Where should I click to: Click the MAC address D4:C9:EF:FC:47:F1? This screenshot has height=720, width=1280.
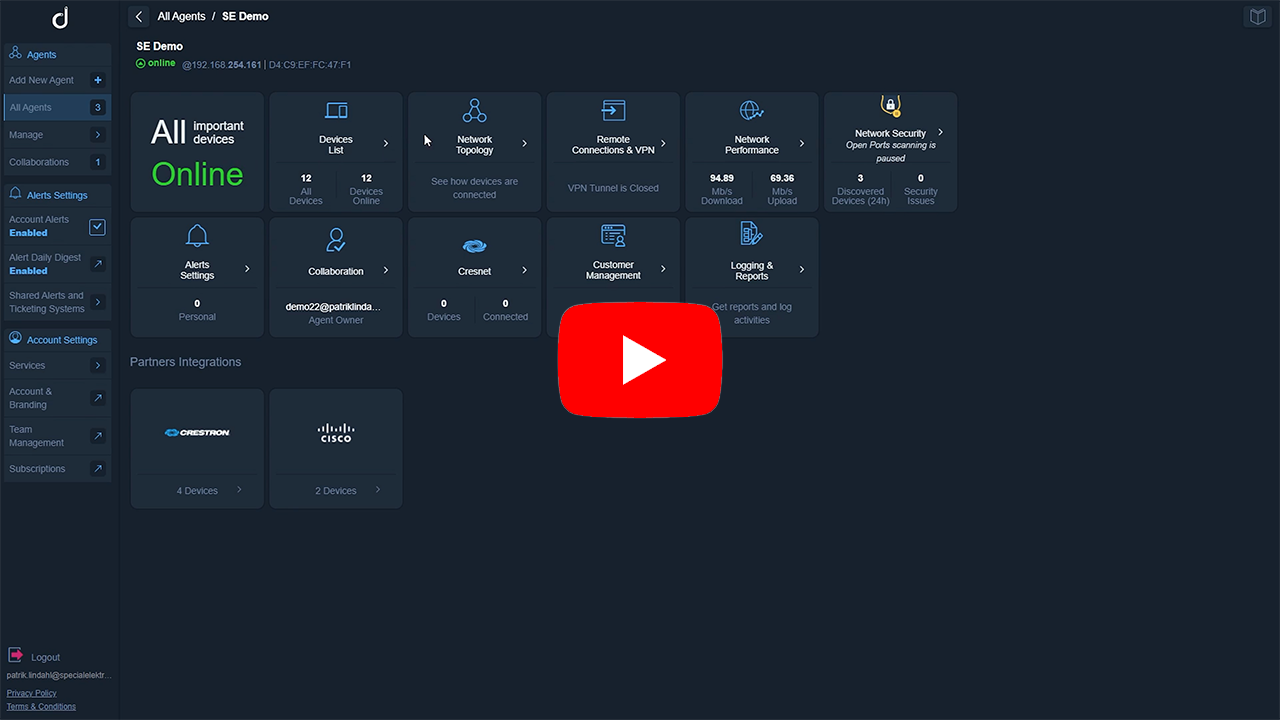point(310,65)
